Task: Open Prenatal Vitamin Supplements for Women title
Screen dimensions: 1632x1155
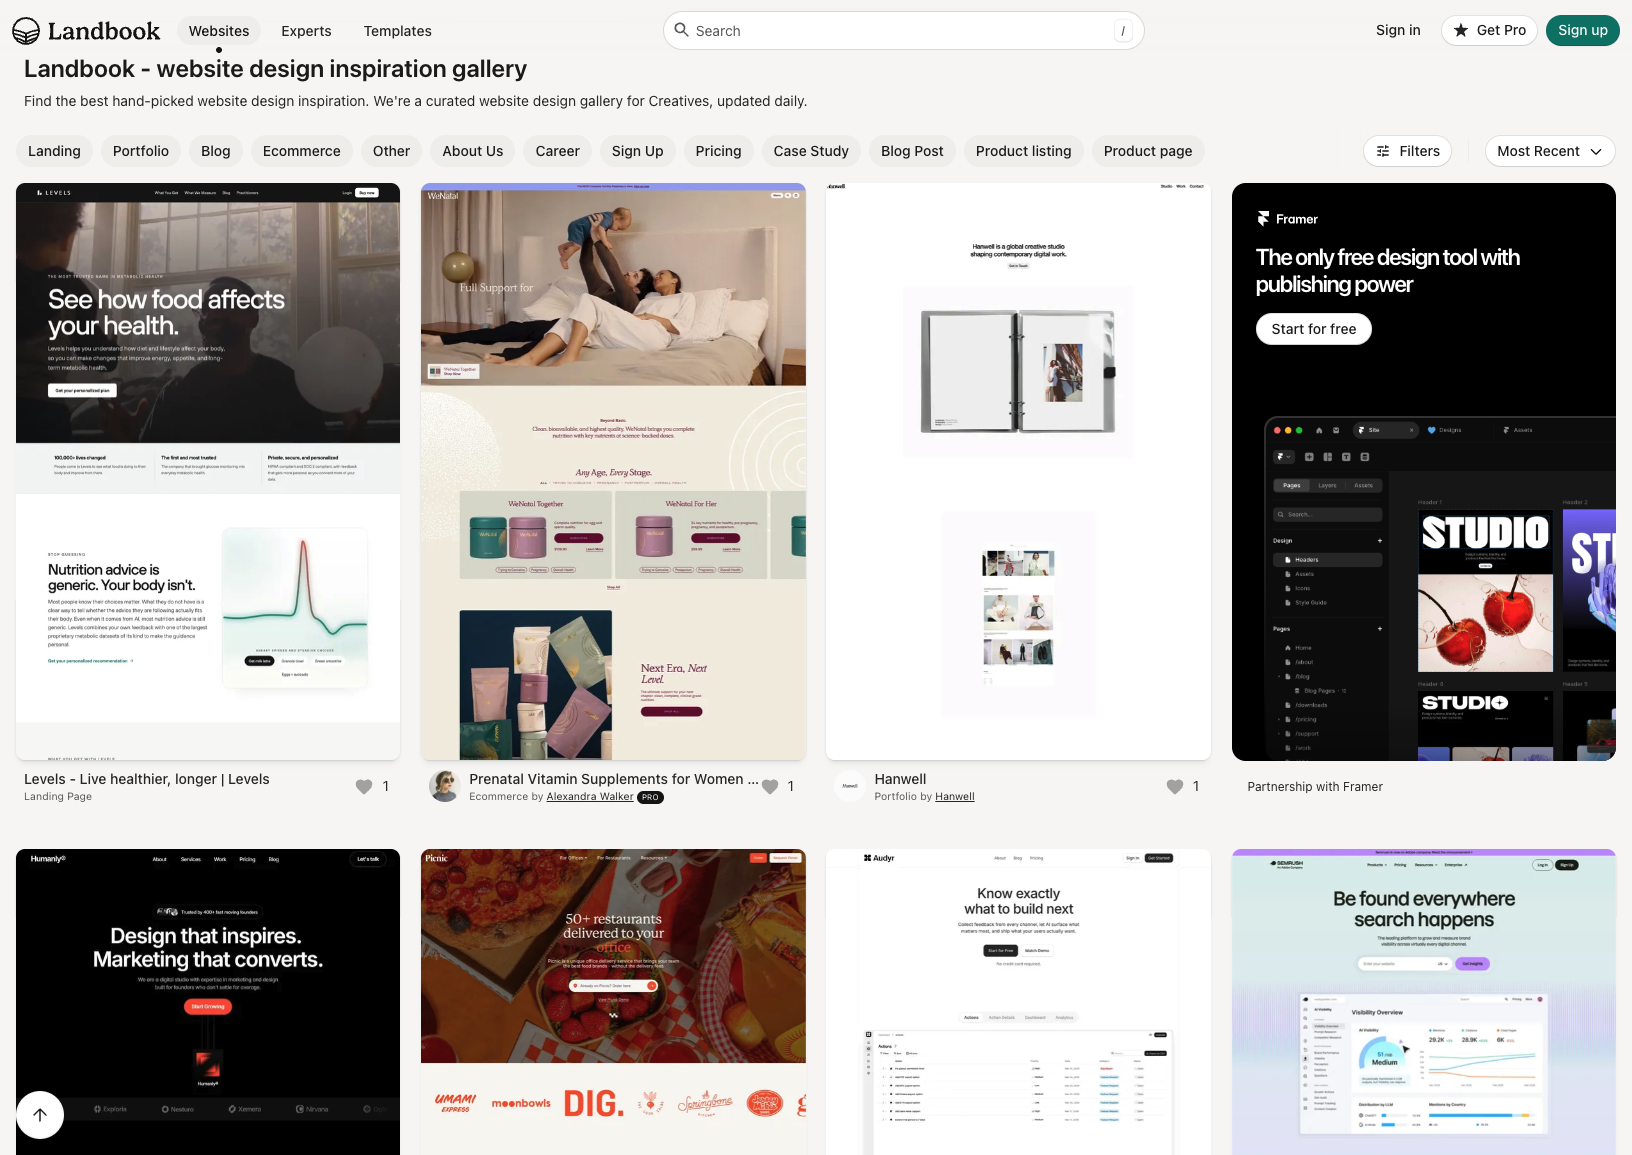Action: (x=614, y=779)
